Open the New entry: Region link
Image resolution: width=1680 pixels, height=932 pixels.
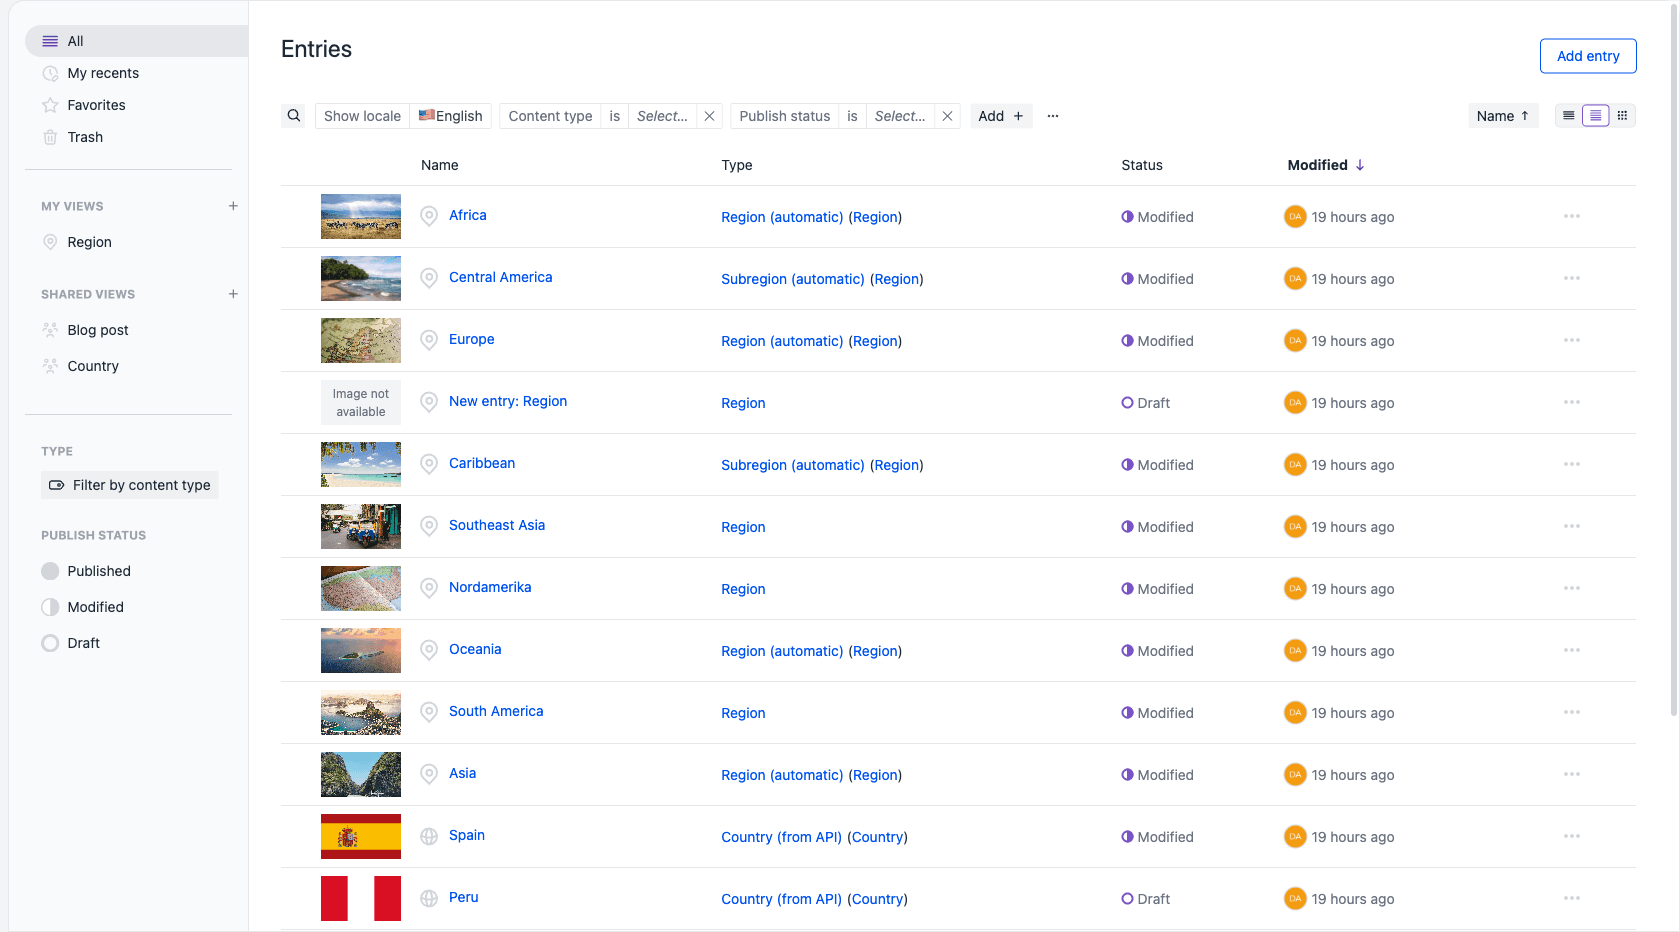tap(508, 401)
